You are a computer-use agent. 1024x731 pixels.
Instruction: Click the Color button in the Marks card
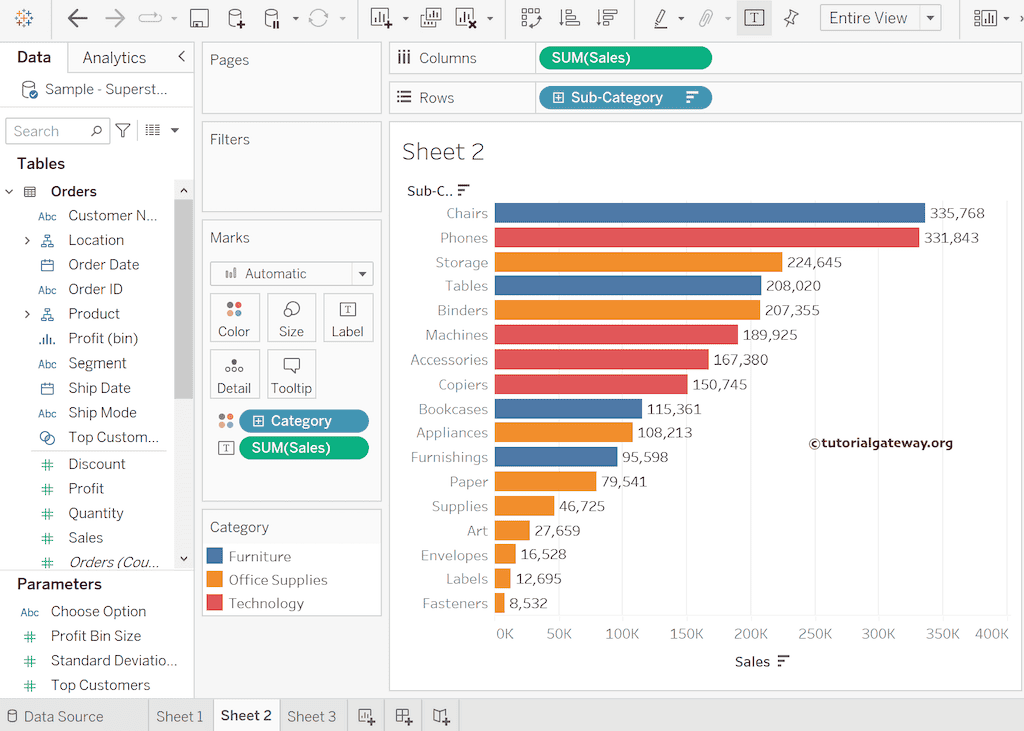click(234, 318)
